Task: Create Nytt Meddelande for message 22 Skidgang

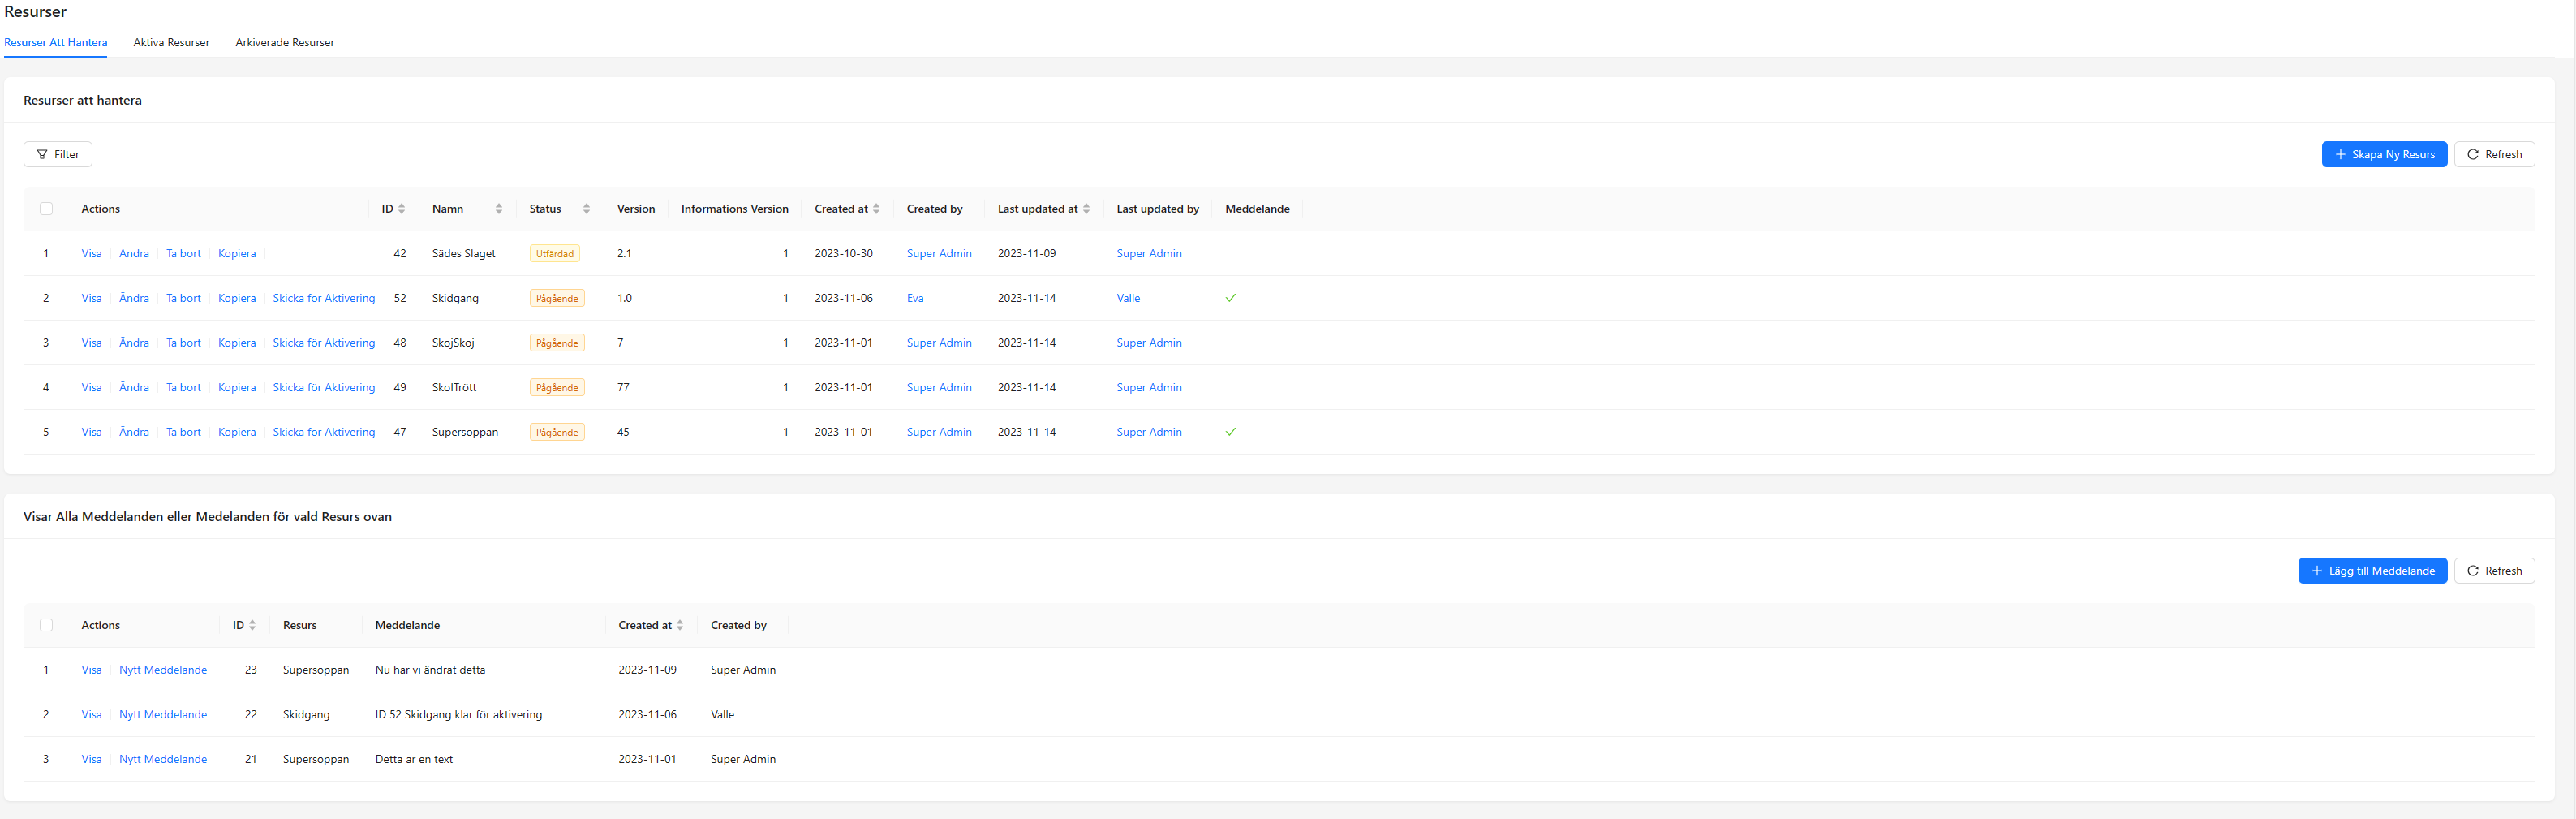Action: (163, 715)
